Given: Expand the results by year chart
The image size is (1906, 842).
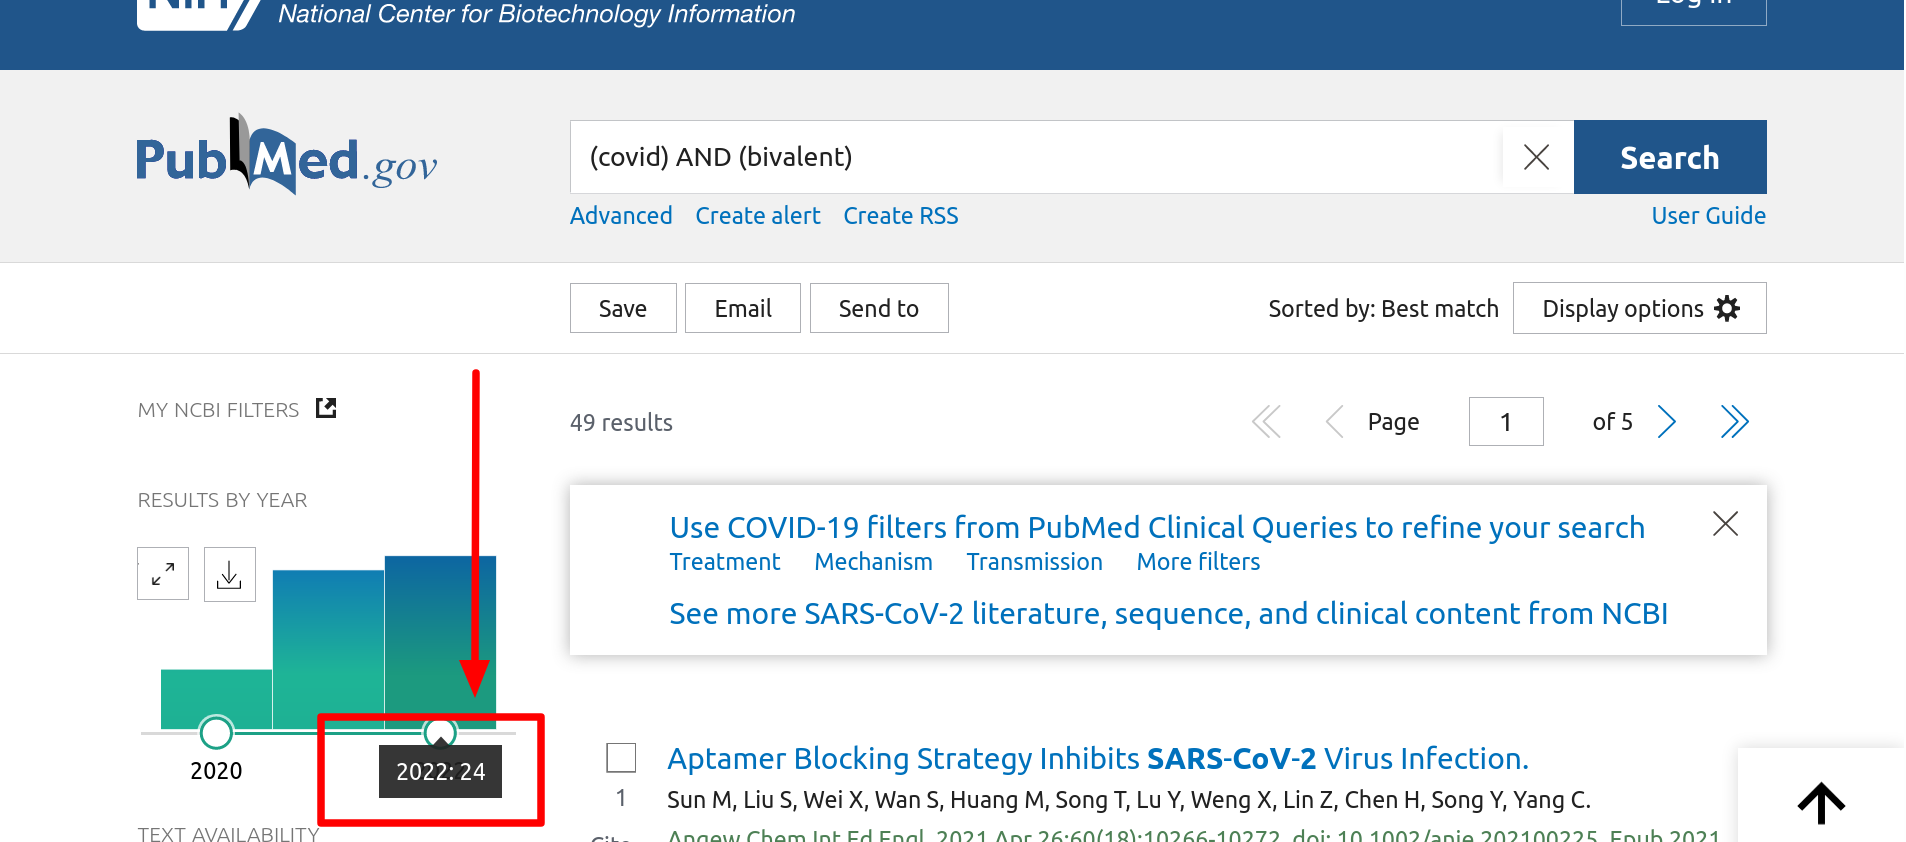Looking at the screenshot, I should (163, 574).
